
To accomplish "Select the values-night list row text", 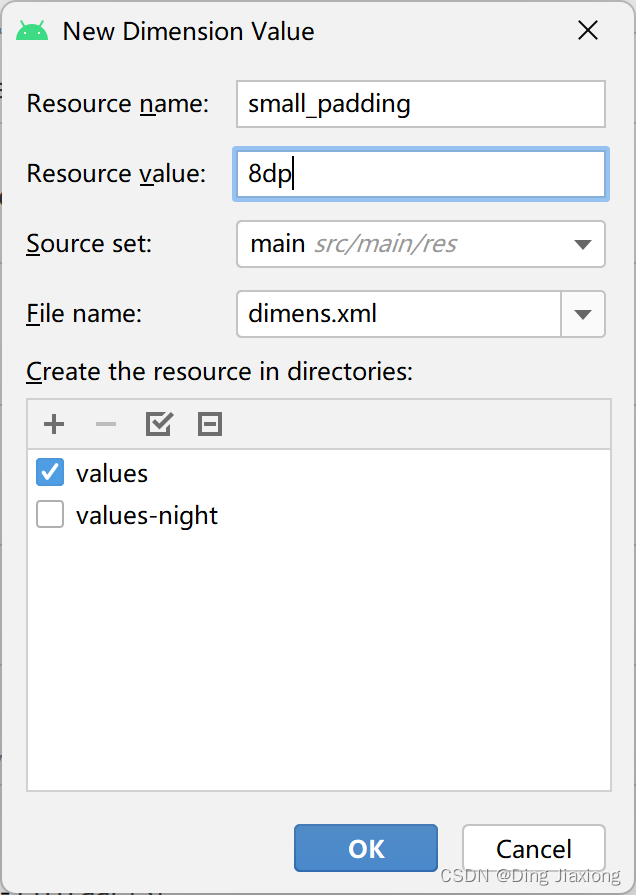I will (147, 515).
